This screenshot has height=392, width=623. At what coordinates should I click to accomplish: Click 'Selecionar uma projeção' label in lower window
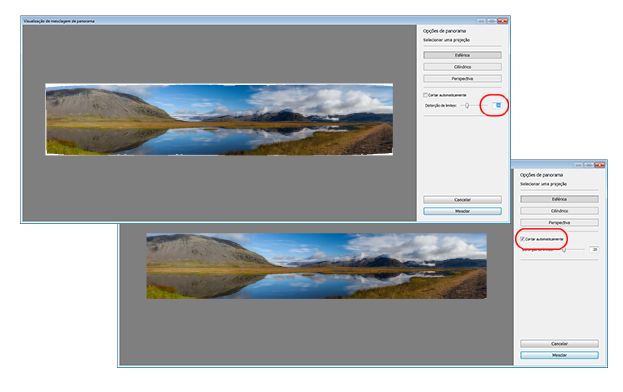544,184
